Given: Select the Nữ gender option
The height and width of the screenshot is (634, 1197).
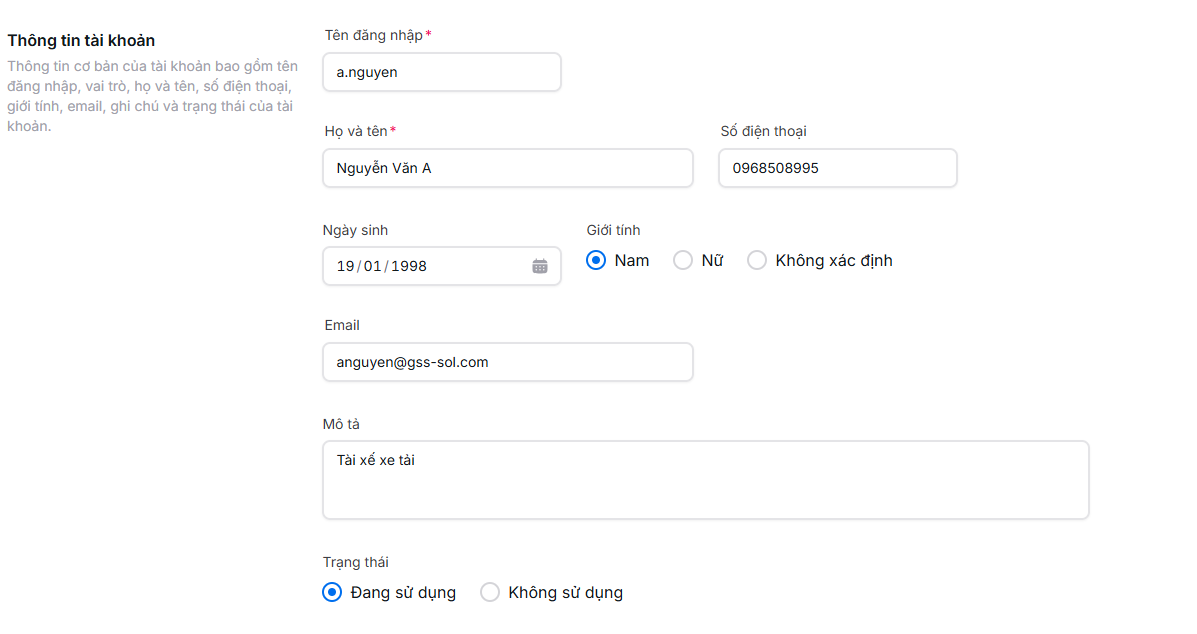Looking at the screenshot, I should point(683,260).
